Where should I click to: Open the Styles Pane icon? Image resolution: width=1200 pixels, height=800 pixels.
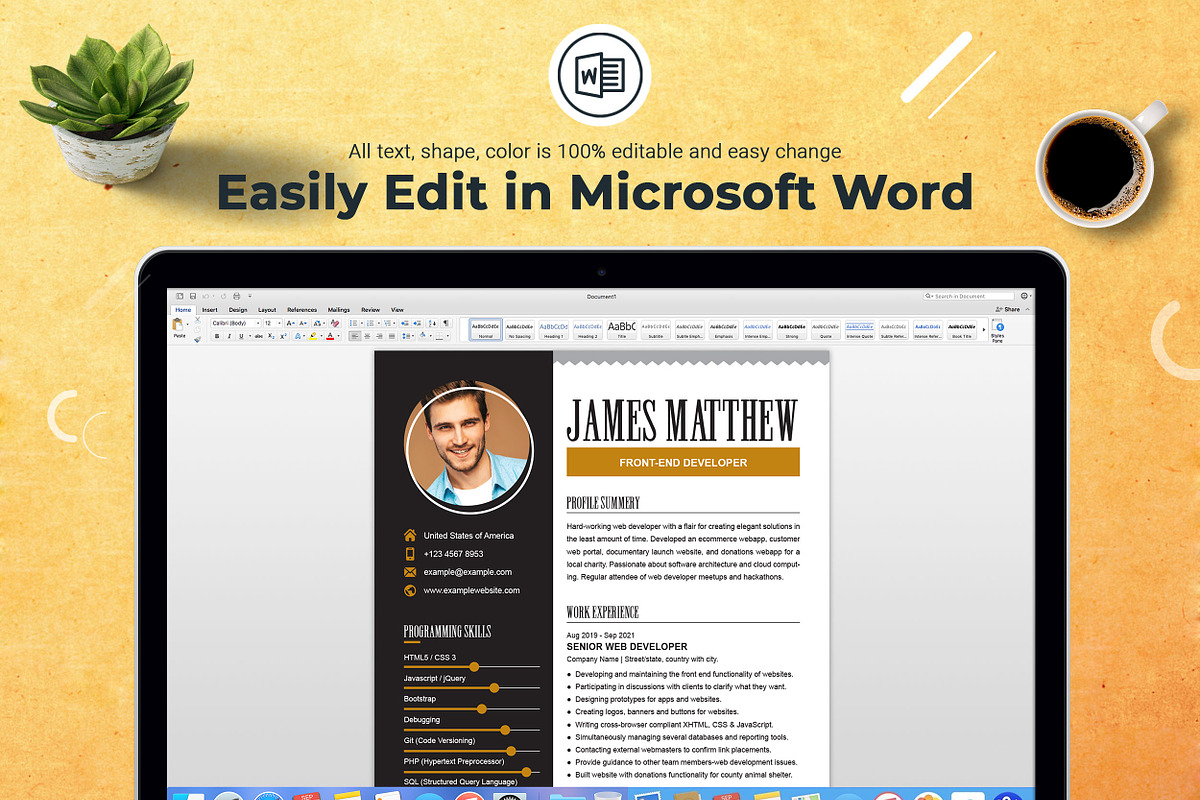pyautogui.click(x=997, y=331)
